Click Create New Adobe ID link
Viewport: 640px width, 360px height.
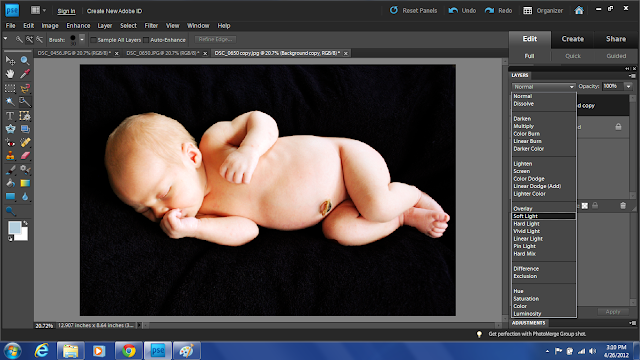(114, 11)
